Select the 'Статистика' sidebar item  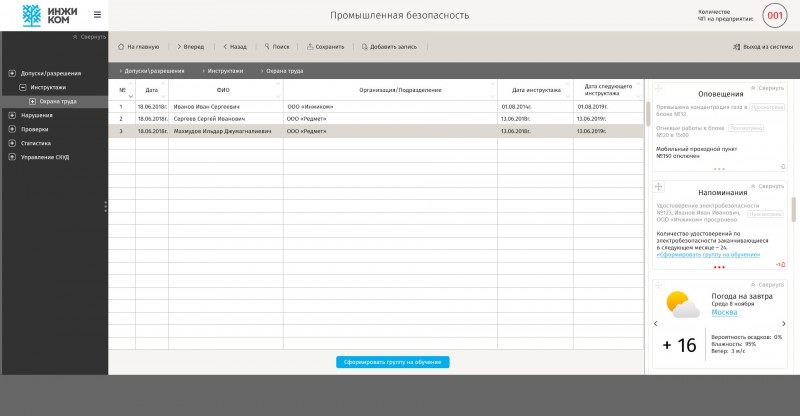coord(36,143)
